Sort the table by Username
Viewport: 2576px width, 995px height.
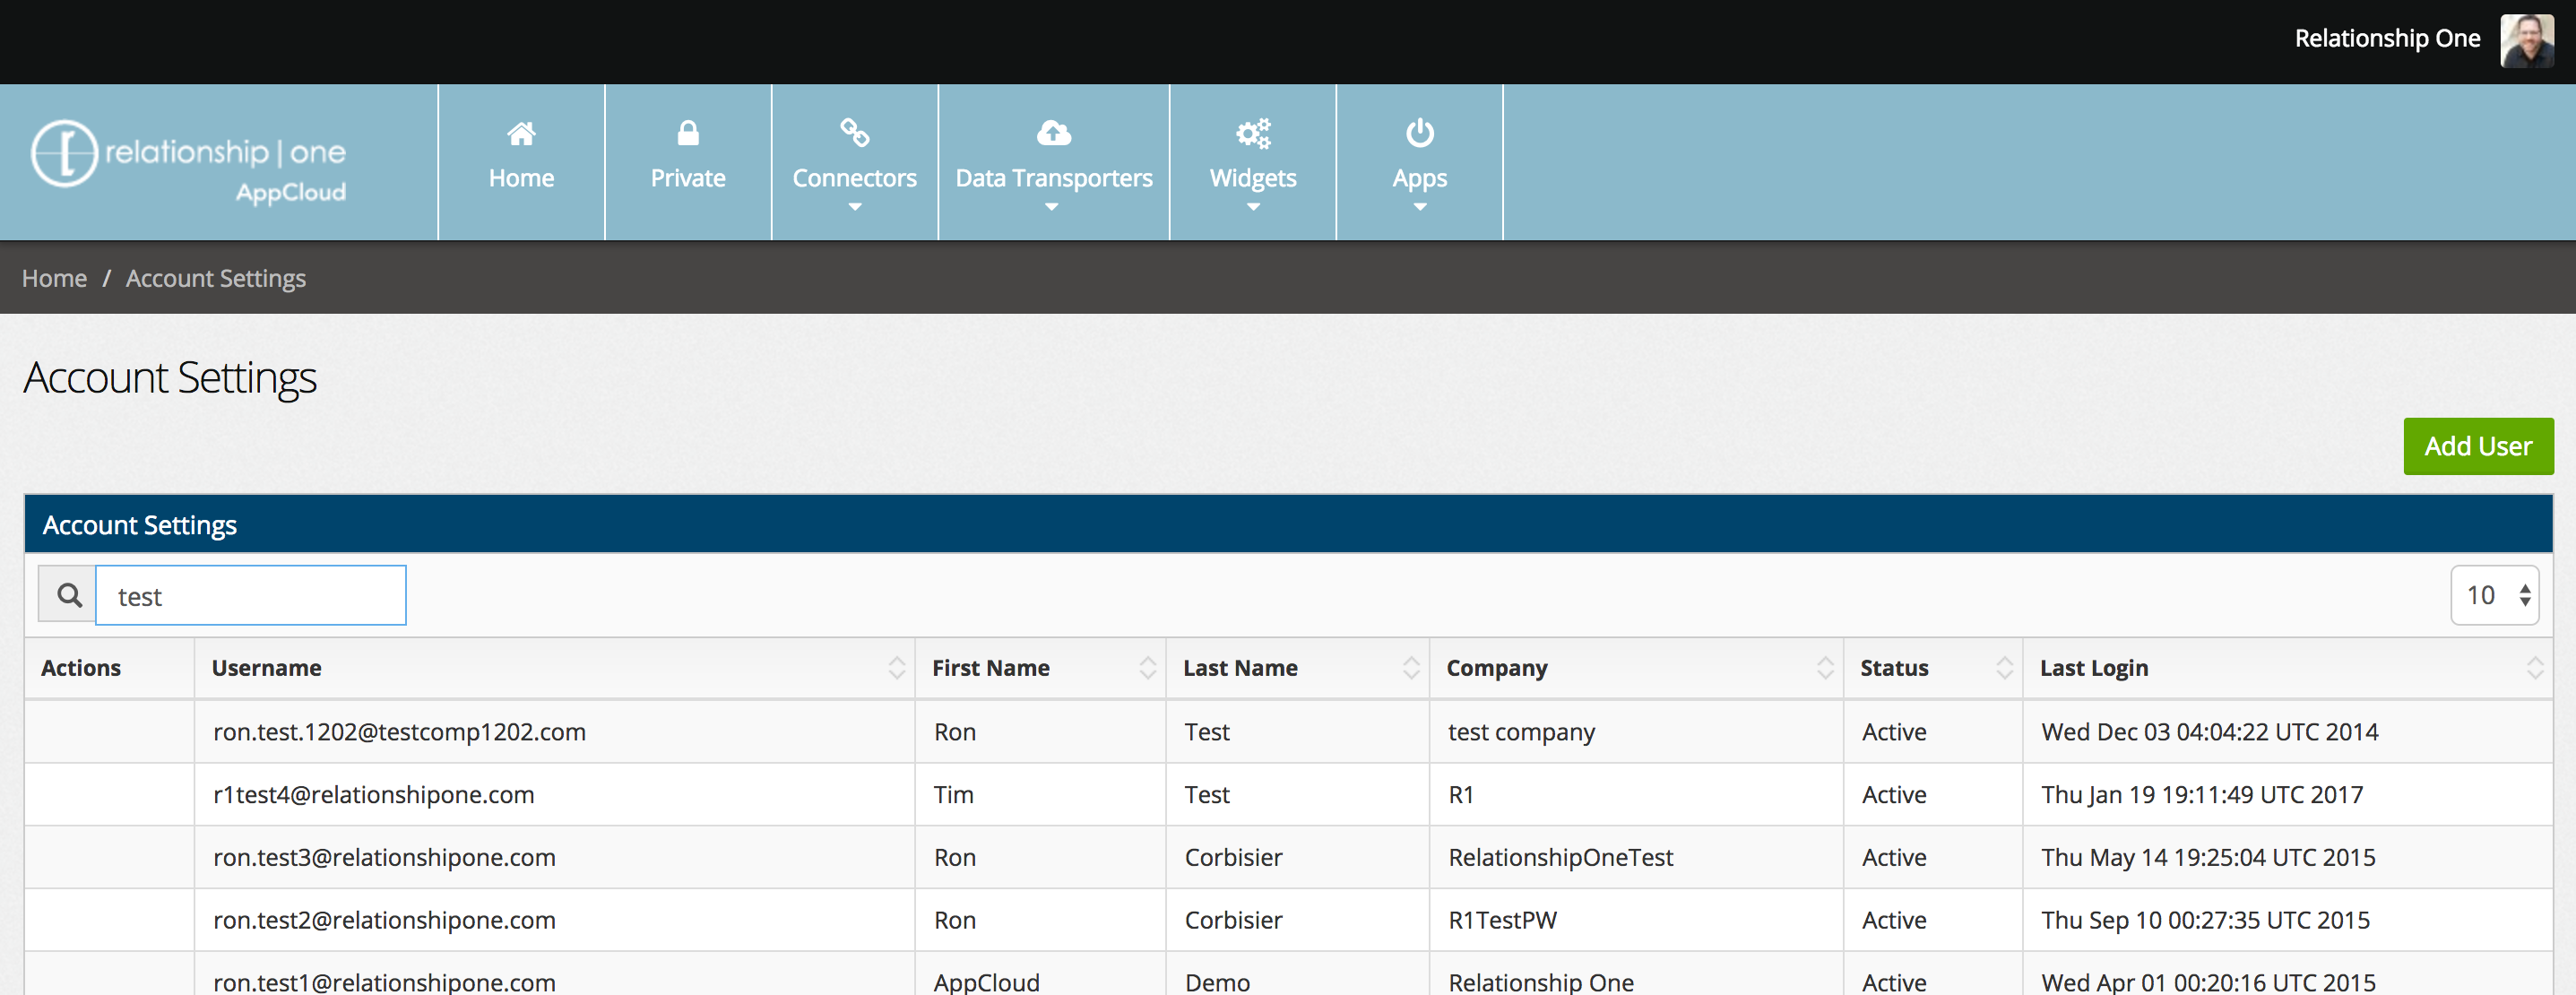(x=896, y=668)
